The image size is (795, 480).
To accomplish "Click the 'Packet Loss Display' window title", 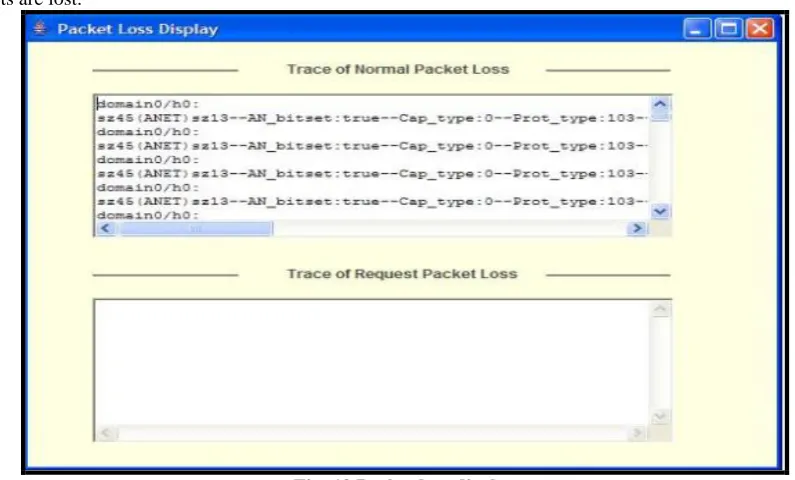I will click(137, 29).
